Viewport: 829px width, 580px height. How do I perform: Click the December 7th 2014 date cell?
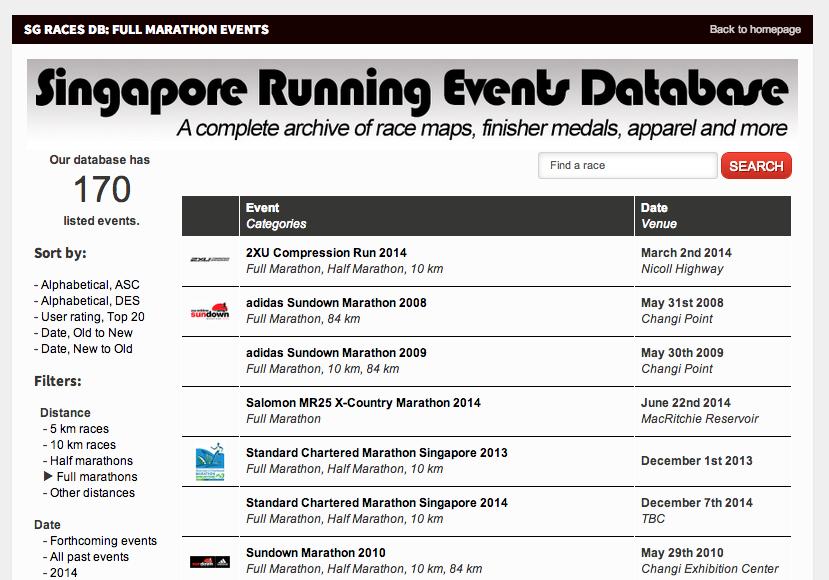tap(697, 503)
